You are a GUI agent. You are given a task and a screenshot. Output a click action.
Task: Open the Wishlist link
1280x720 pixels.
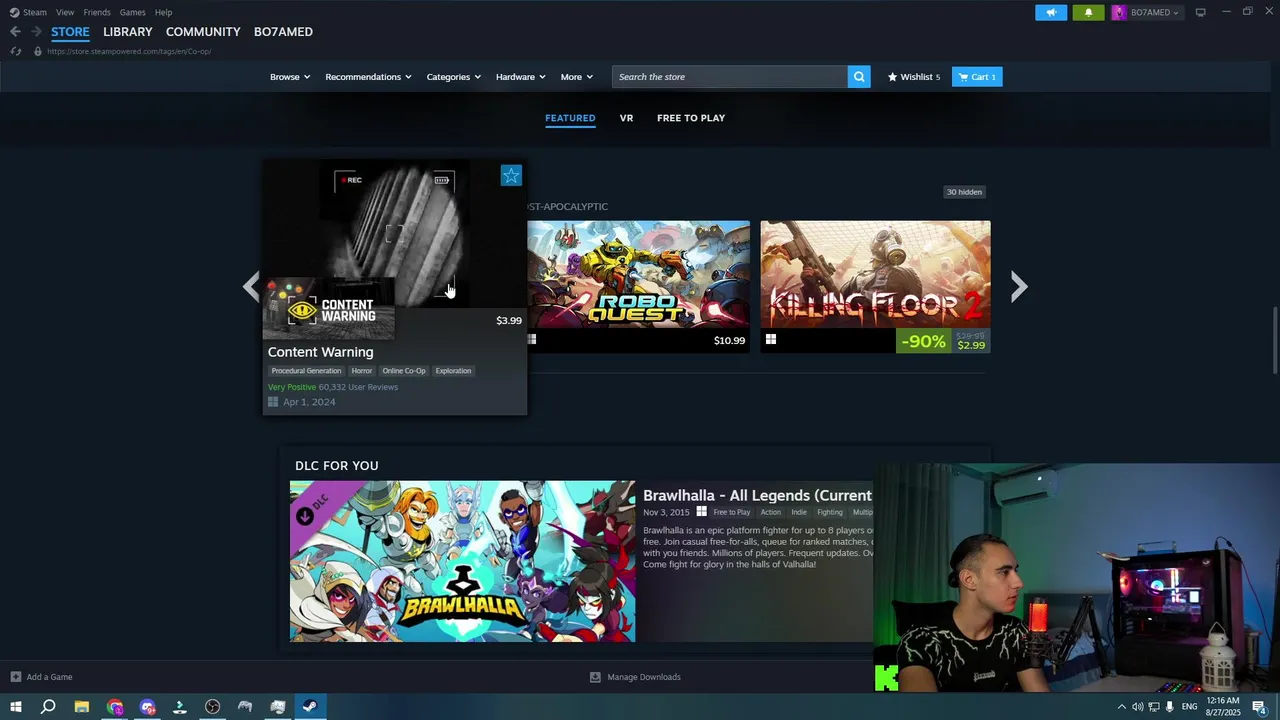click(914, 77)
